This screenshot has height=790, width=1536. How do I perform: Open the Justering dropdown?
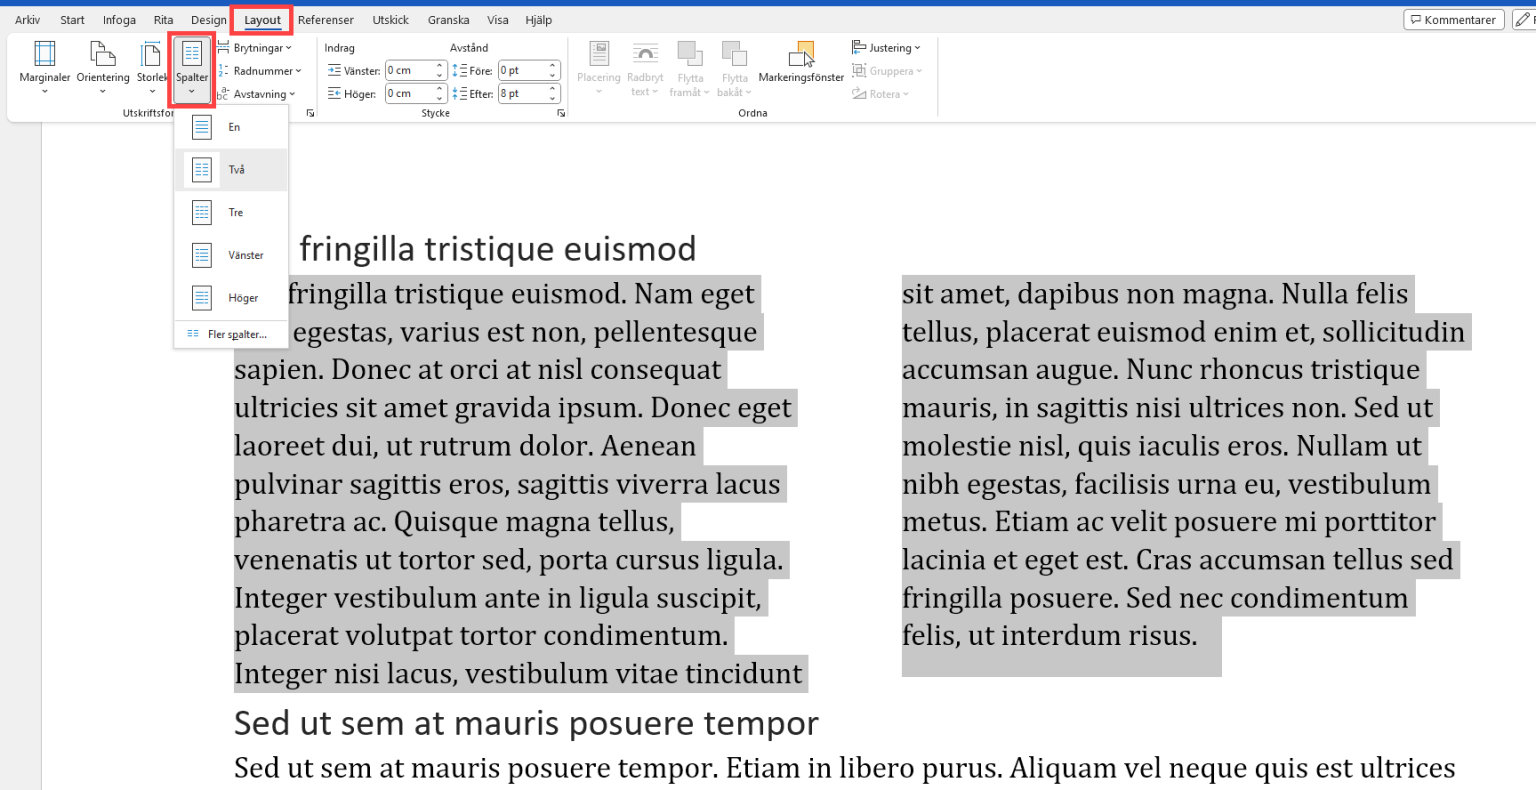click(886, 47)
